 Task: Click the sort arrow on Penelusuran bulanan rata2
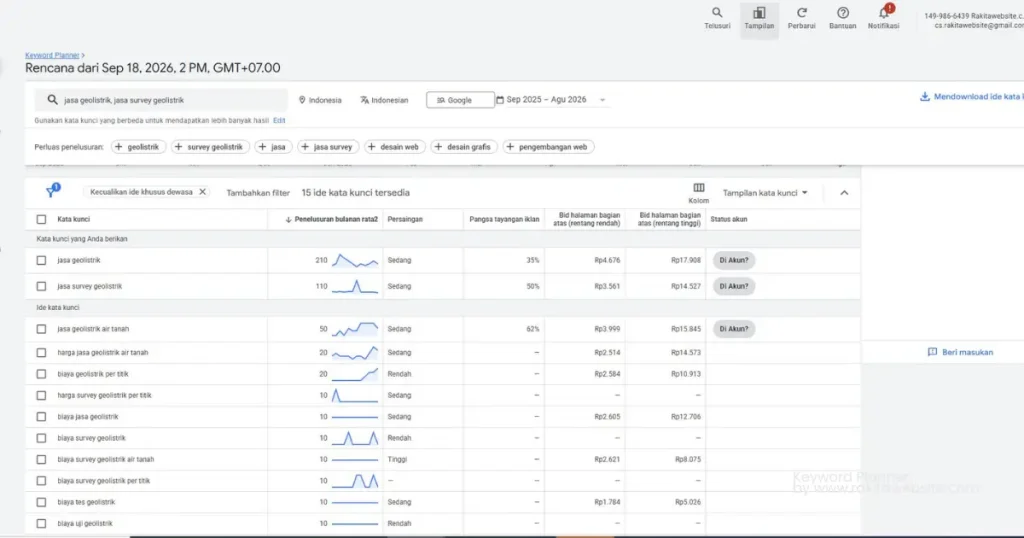coord(288,219)
